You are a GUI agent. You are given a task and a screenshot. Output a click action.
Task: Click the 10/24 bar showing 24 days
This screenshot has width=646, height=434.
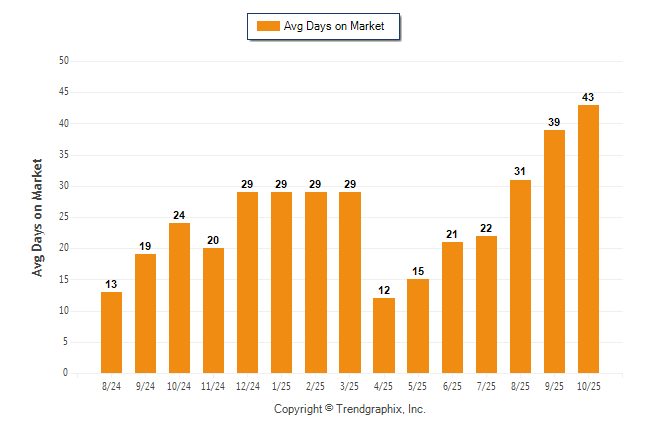click(180, 298)
